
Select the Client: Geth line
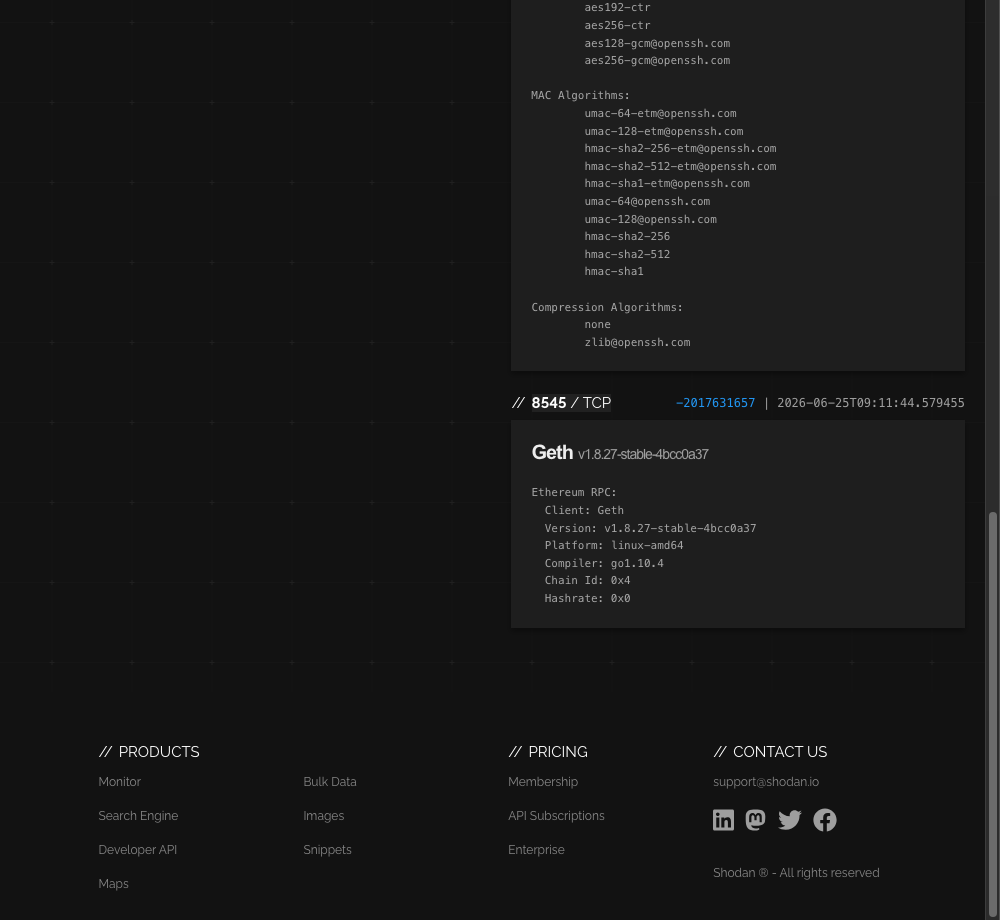(584, 510)
